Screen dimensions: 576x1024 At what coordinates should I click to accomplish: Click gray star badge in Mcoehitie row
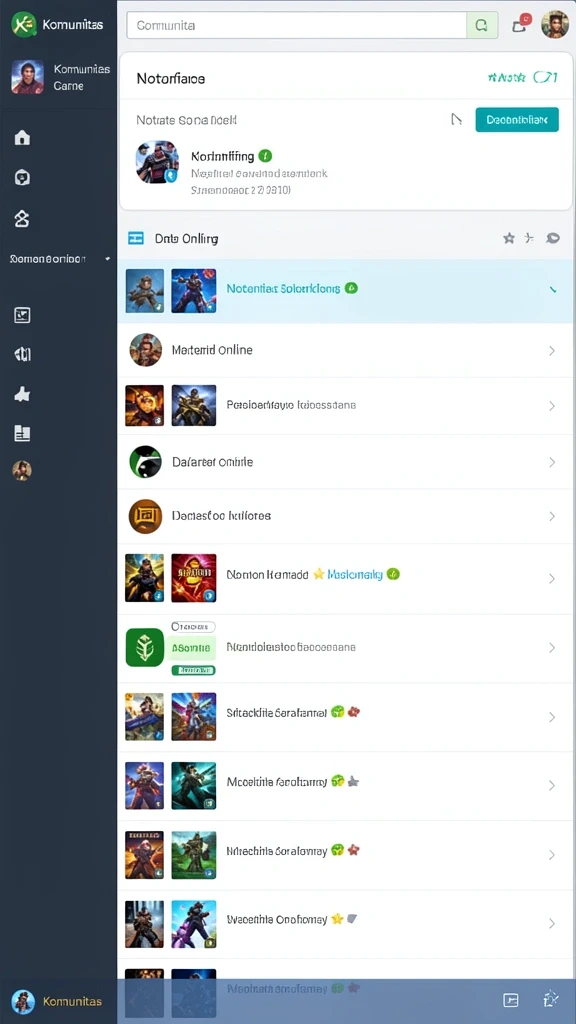353,781
